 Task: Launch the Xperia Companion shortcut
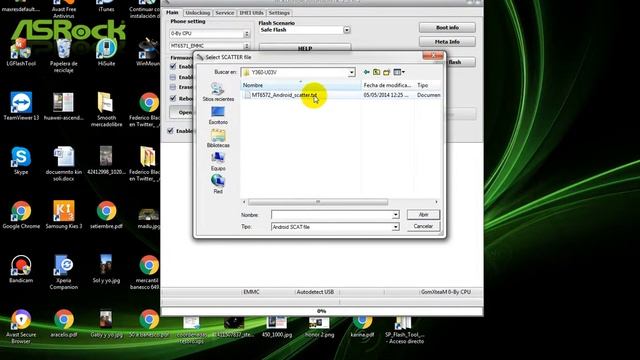(64, 272)
